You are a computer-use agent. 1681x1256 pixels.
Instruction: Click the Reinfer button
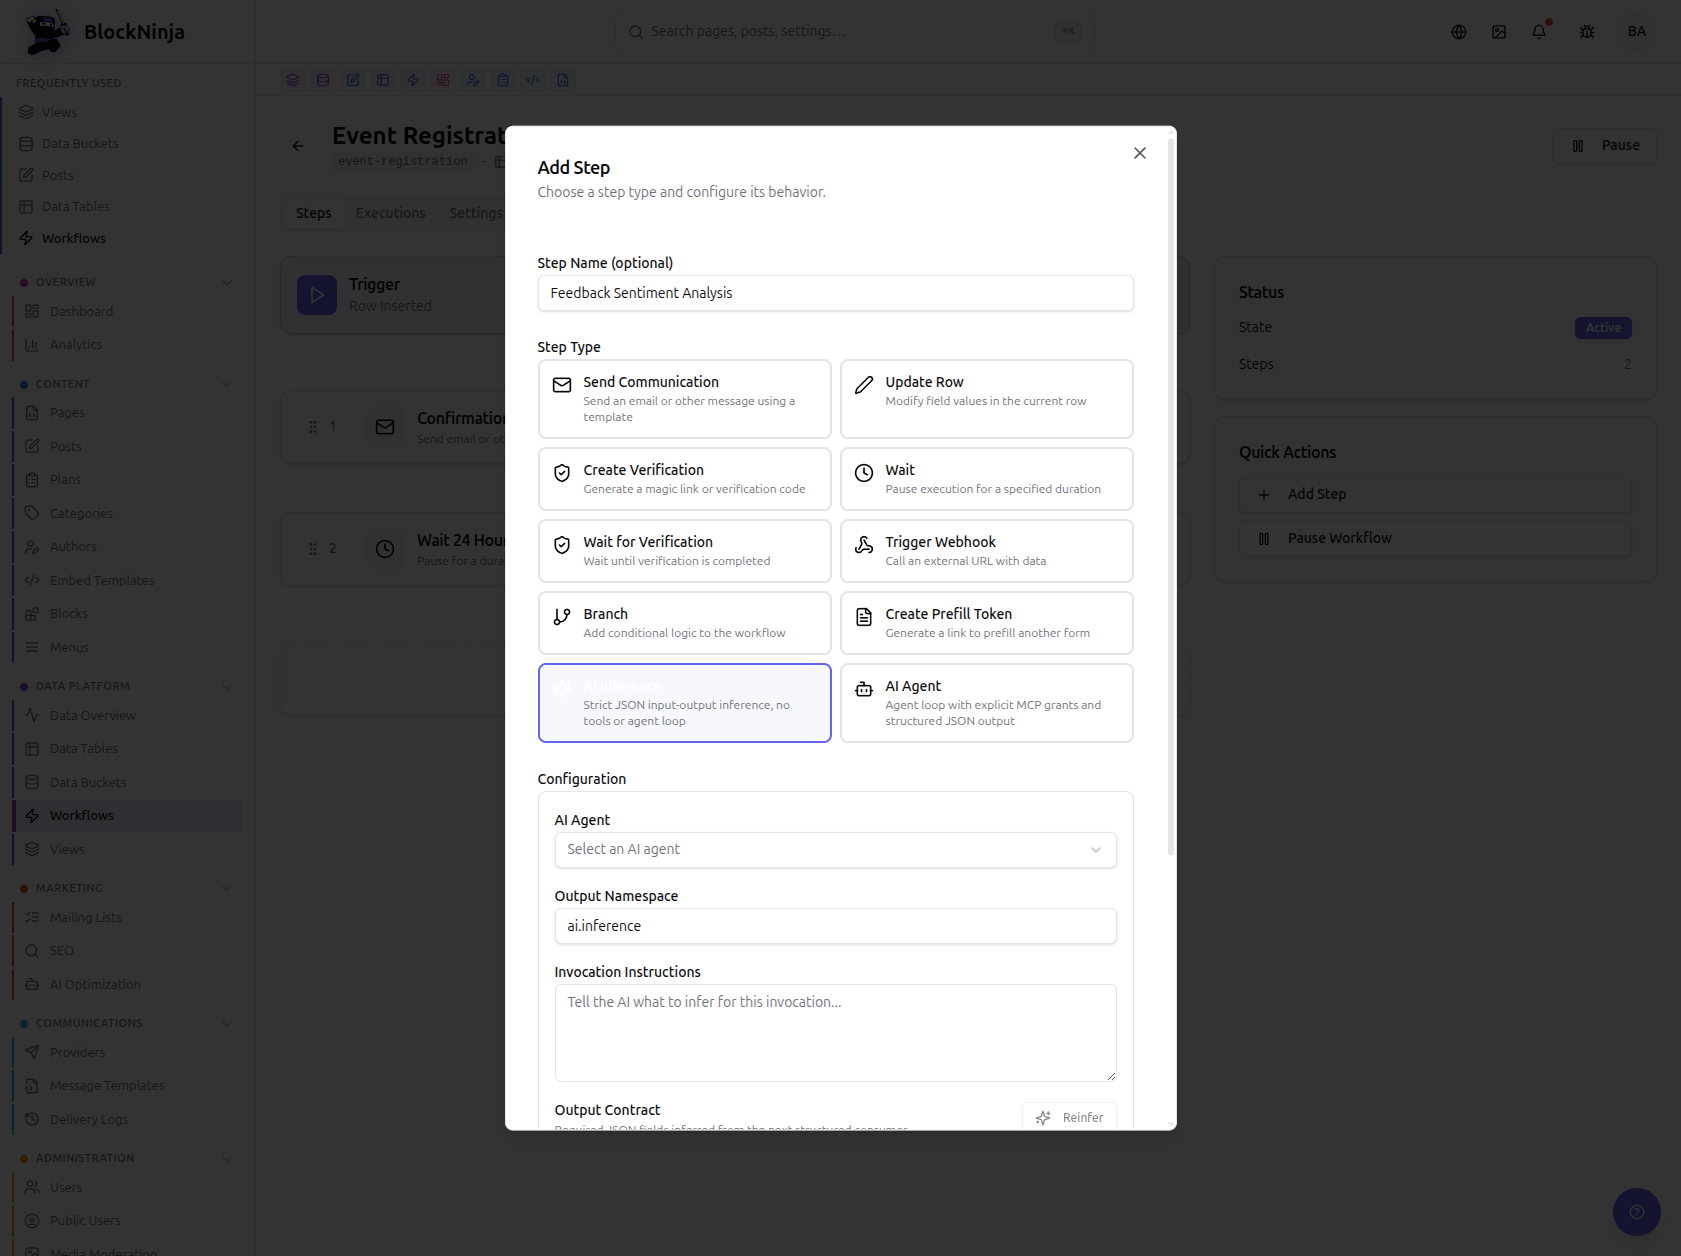(x=1069, y=1117)
